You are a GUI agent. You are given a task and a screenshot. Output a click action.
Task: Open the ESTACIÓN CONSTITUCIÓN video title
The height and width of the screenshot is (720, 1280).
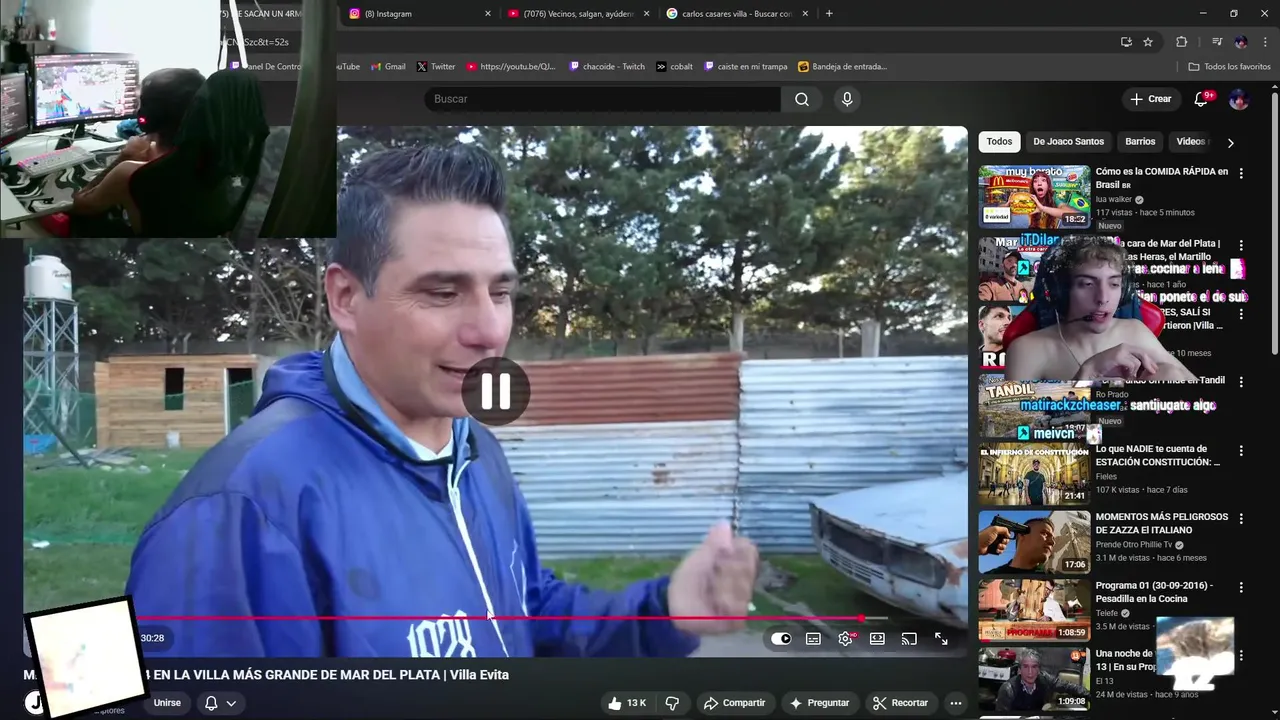click(x=1157, y=456)
